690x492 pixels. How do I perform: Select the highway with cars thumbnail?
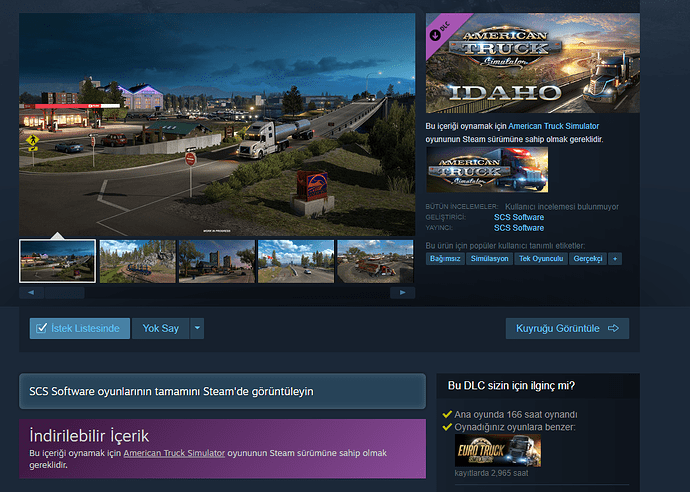click(296, 261)
